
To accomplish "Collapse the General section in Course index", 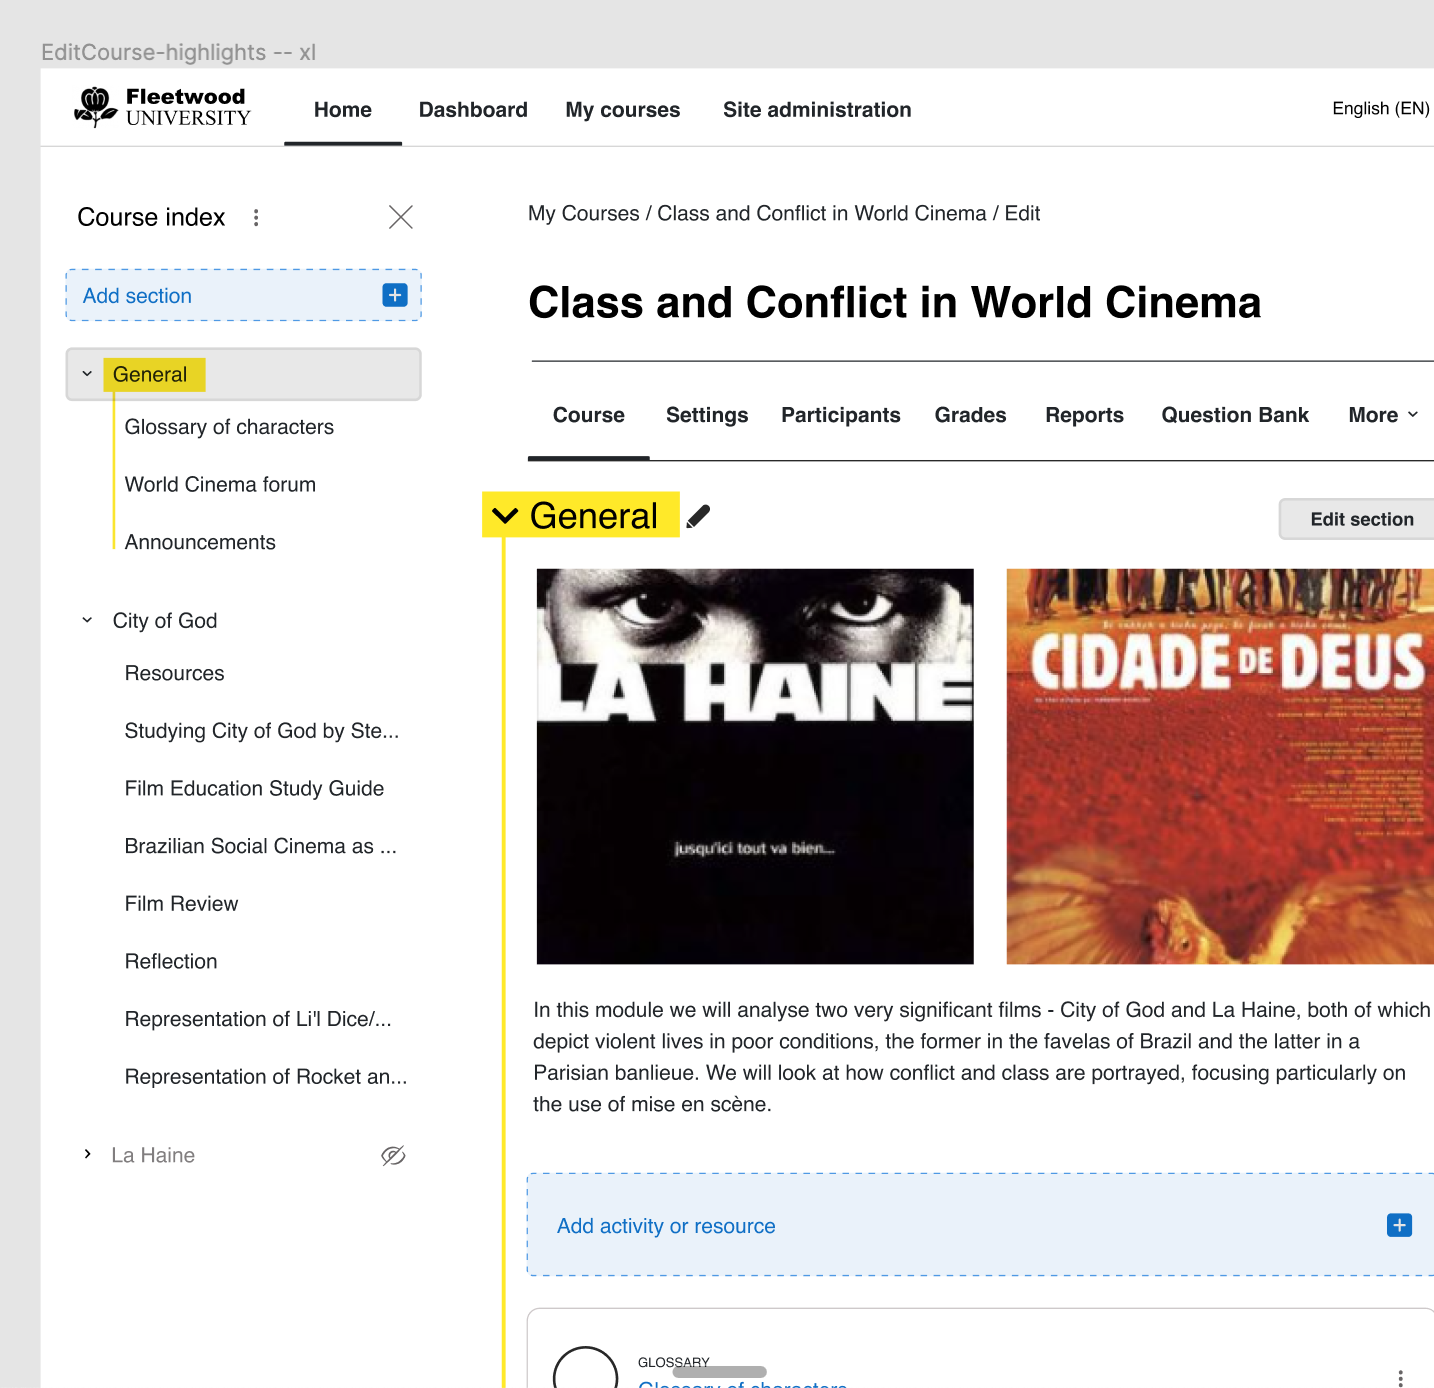I will [x=87, y=374].
